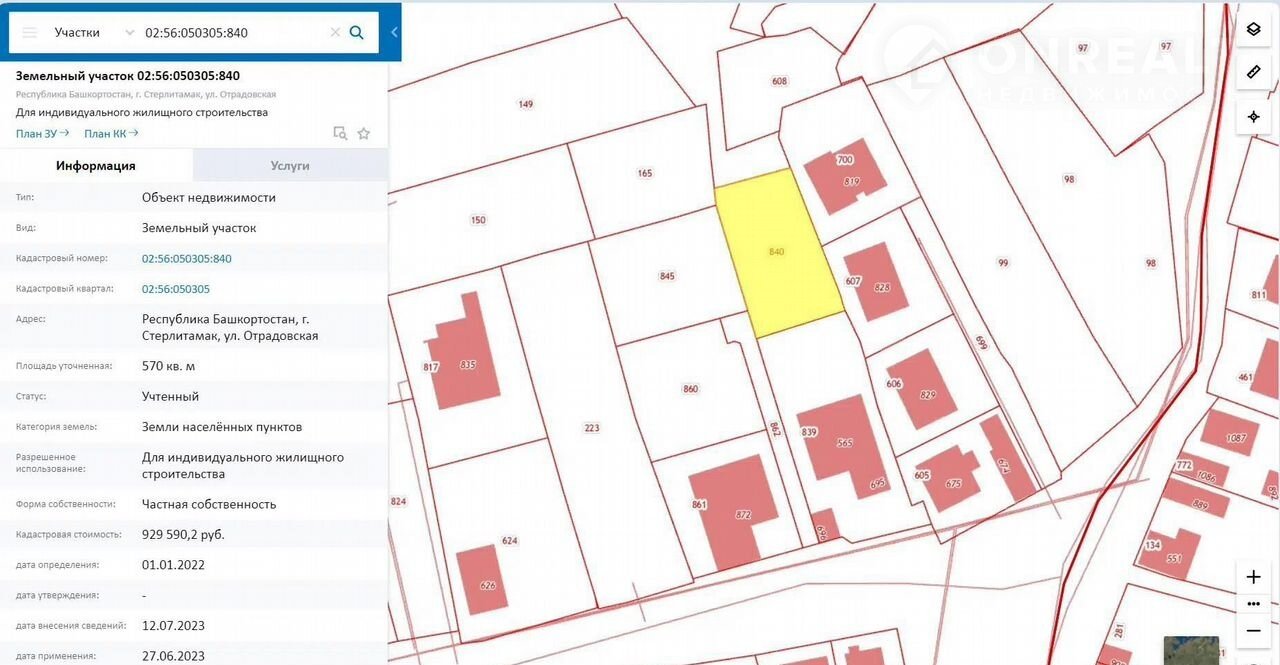The image size is (1280, 665).
Task: Center map on my location
Action: (1253, 117)
